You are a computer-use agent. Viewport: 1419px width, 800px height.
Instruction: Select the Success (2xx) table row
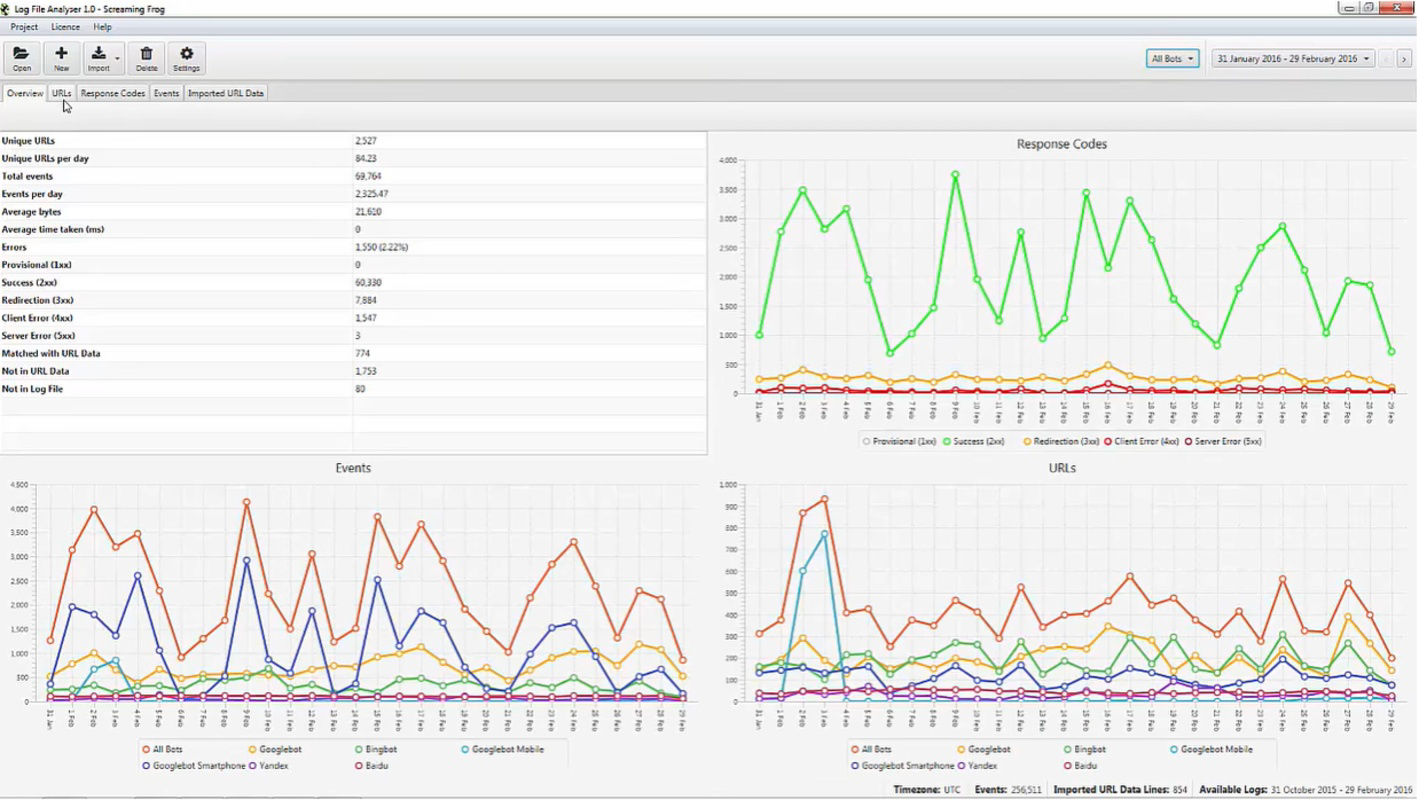click(353, 283)
